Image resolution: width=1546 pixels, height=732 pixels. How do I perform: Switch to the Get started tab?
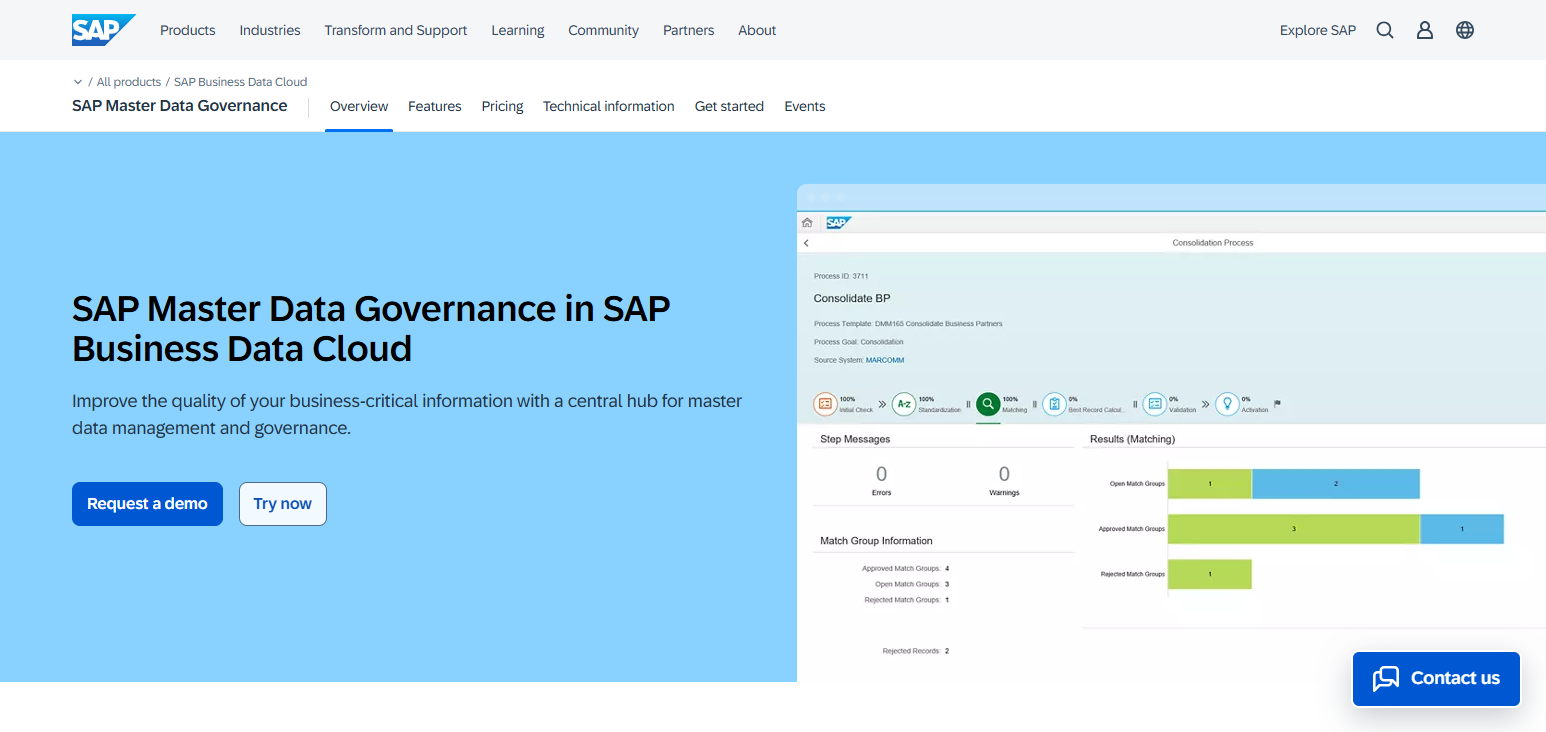click(x=729, y=106)
